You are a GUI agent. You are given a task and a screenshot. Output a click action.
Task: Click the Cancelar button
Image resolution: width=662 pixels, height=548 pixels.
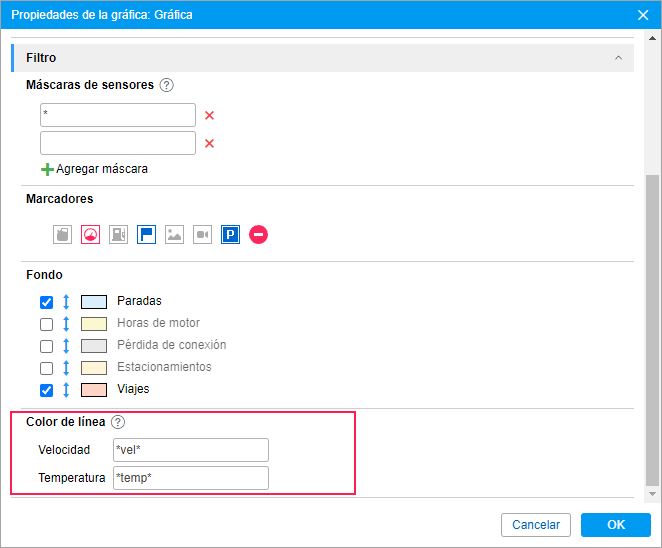(x=536, y=525)
